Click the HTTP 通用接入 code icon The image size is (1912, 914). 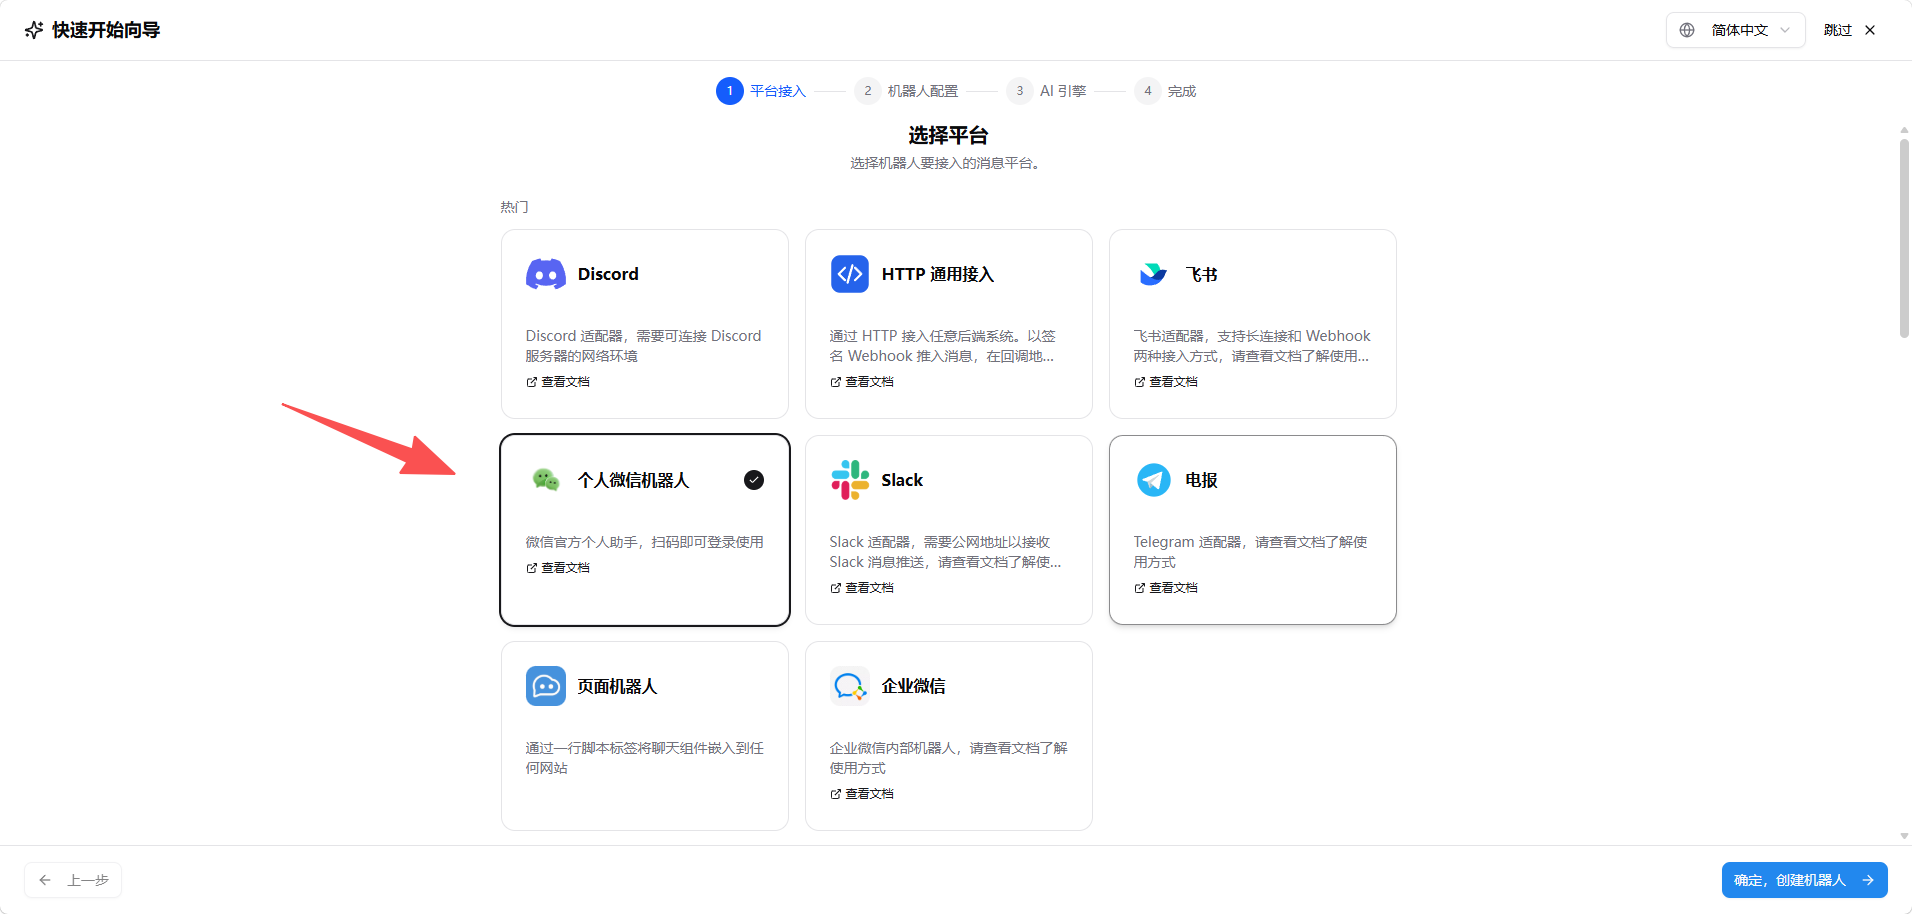click(x=850, y=274)
